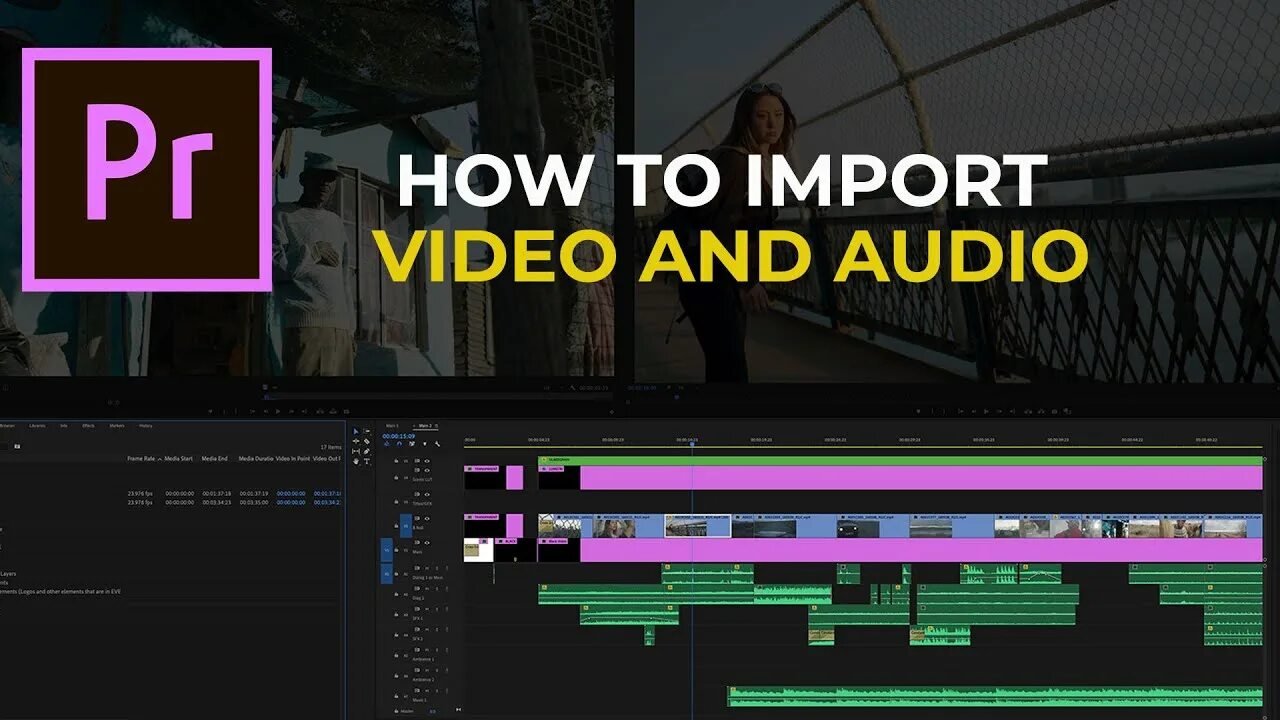Step back one frame in Program monitor
The width and height of the screenshot is (1280, 720).
pyautogui.click(x=973, y=411)
